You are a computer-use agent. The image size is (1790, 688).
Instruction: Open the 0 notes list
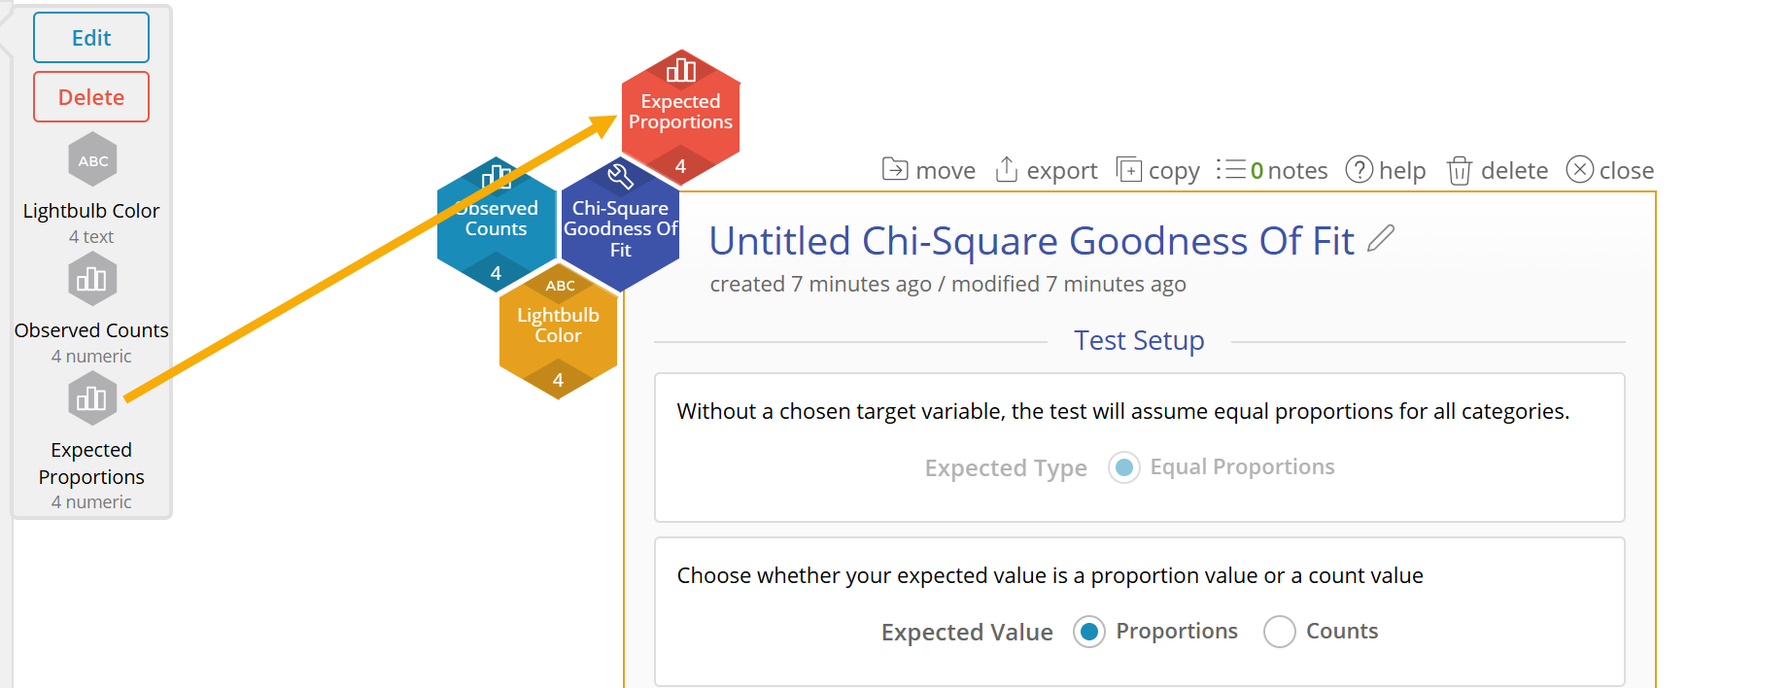click(1272, 171)
